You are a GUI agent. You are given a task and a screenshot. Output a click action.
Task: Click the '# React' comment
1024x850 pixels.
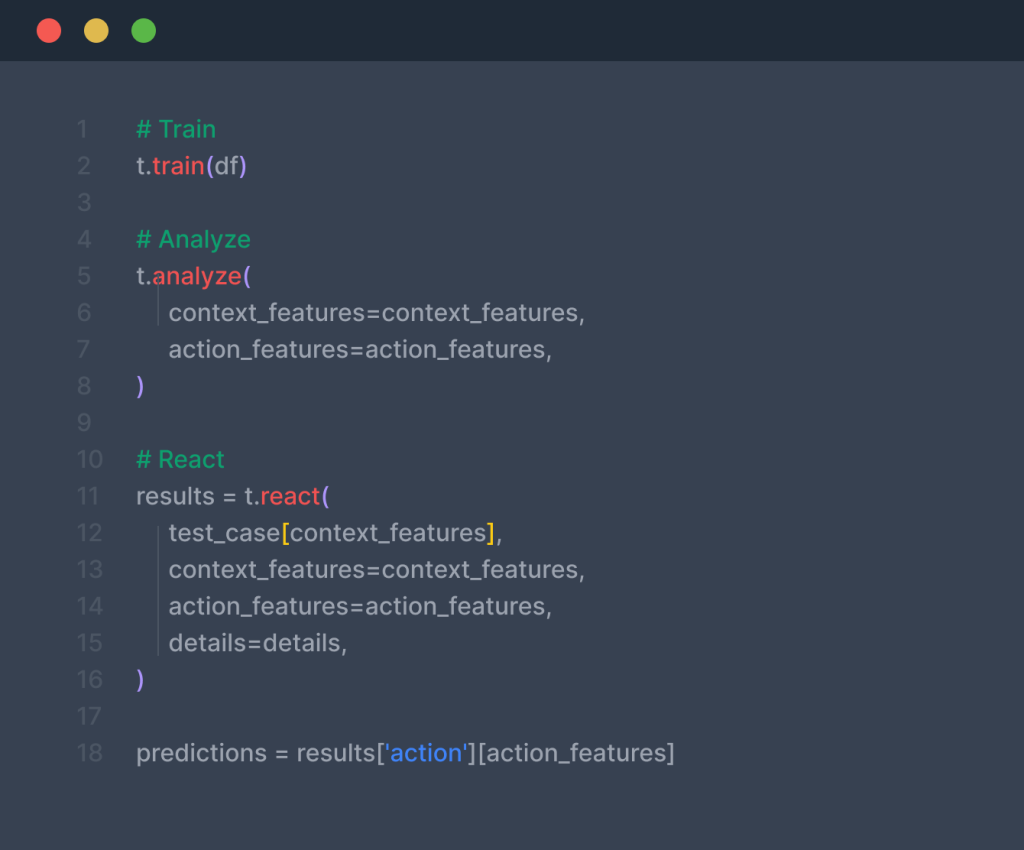tap(180, 459)
